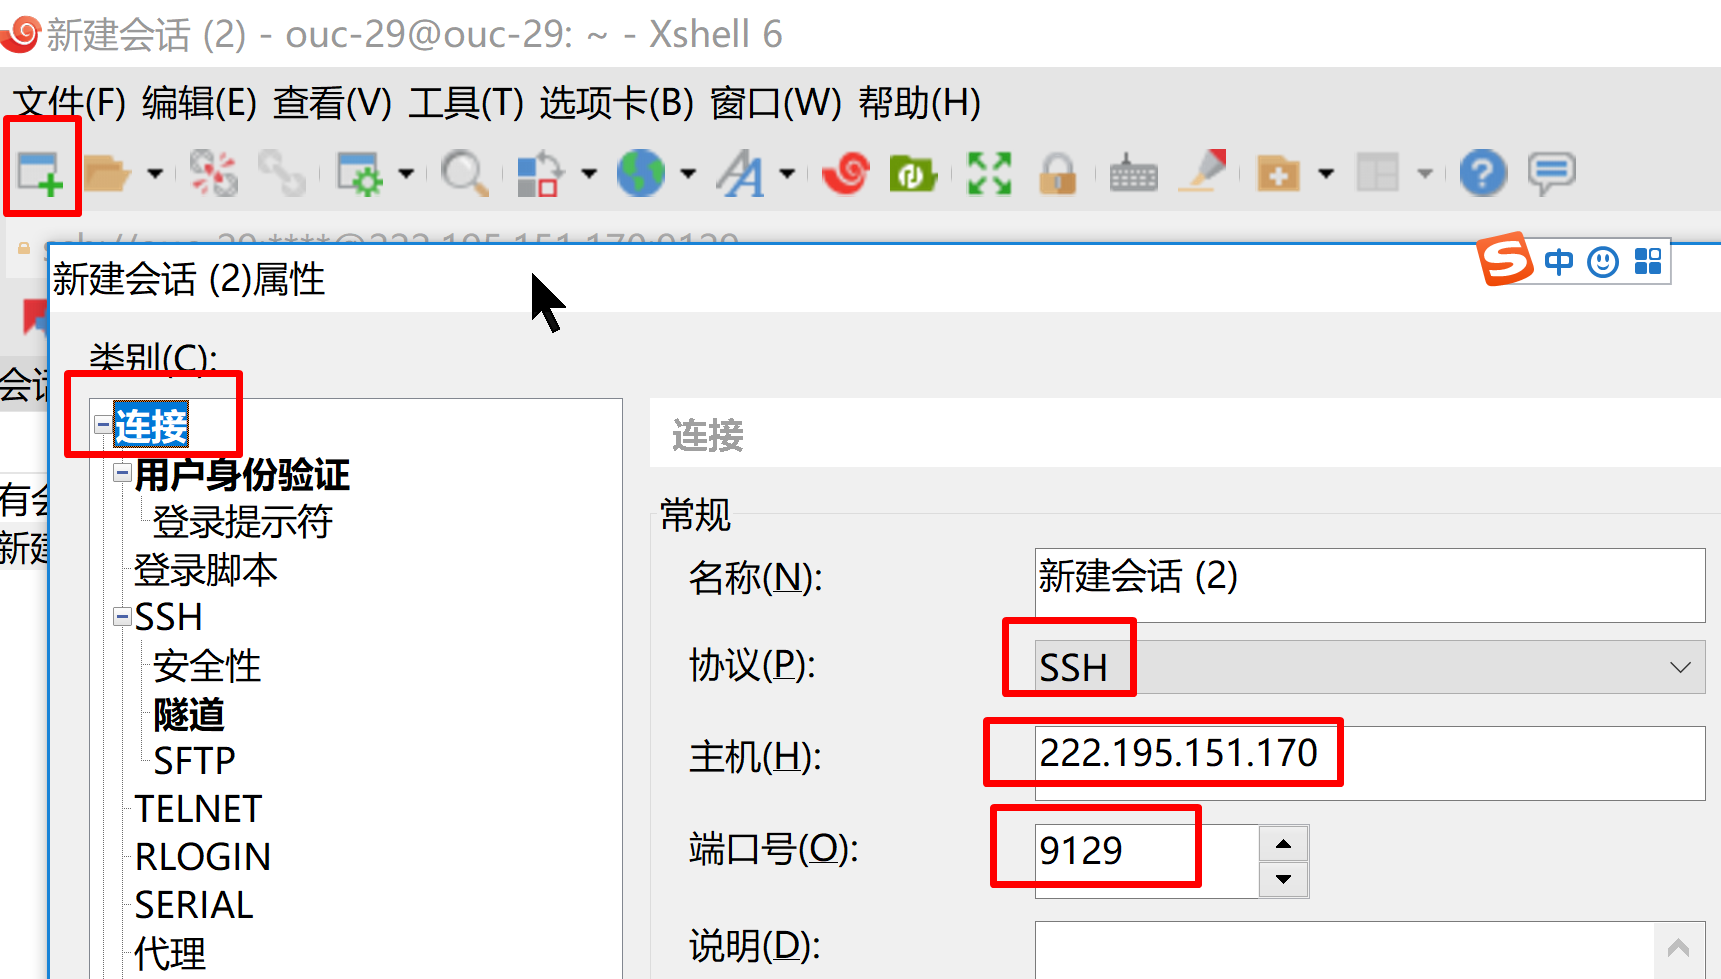Click the 说明(D) description text box
This screenshot has width=1721, height=979.
coord(1344,950)
